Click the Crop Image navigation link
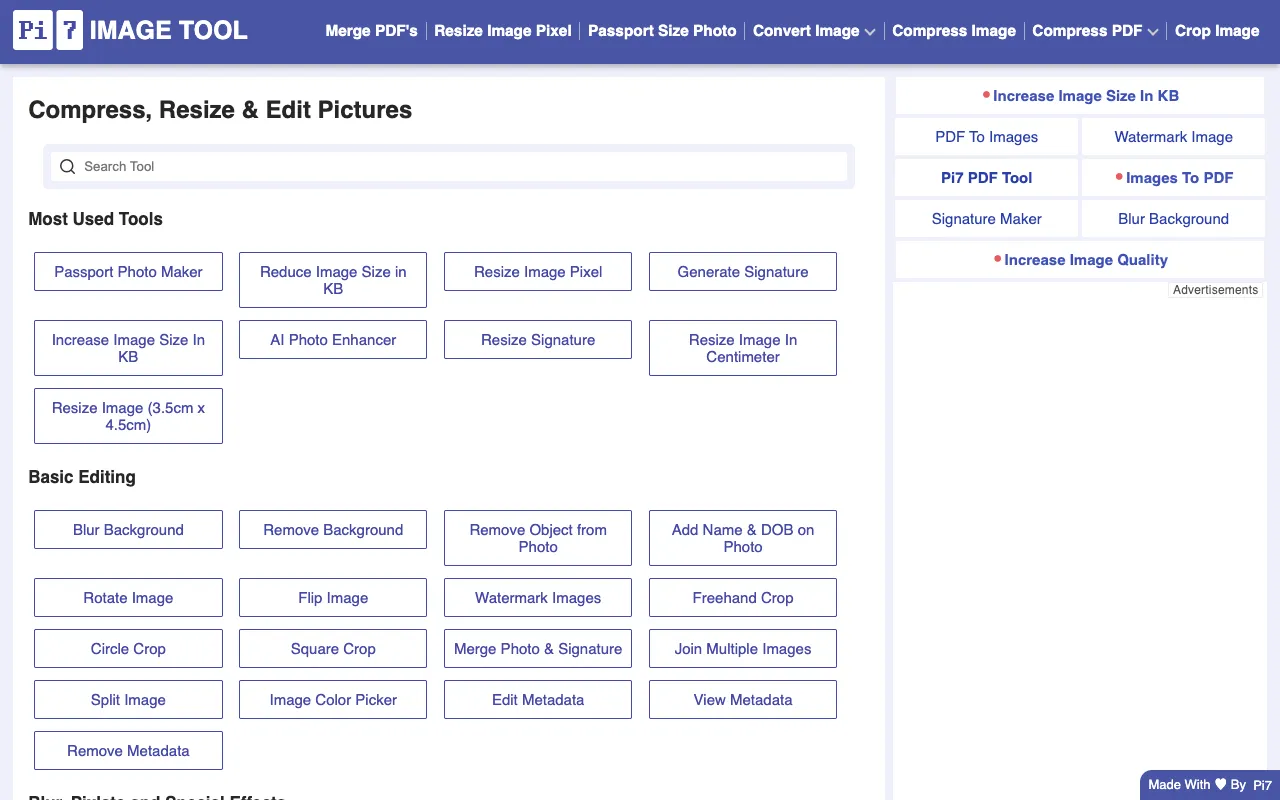The width and height of the screenshot is (1280, 800). (1217, 31)
